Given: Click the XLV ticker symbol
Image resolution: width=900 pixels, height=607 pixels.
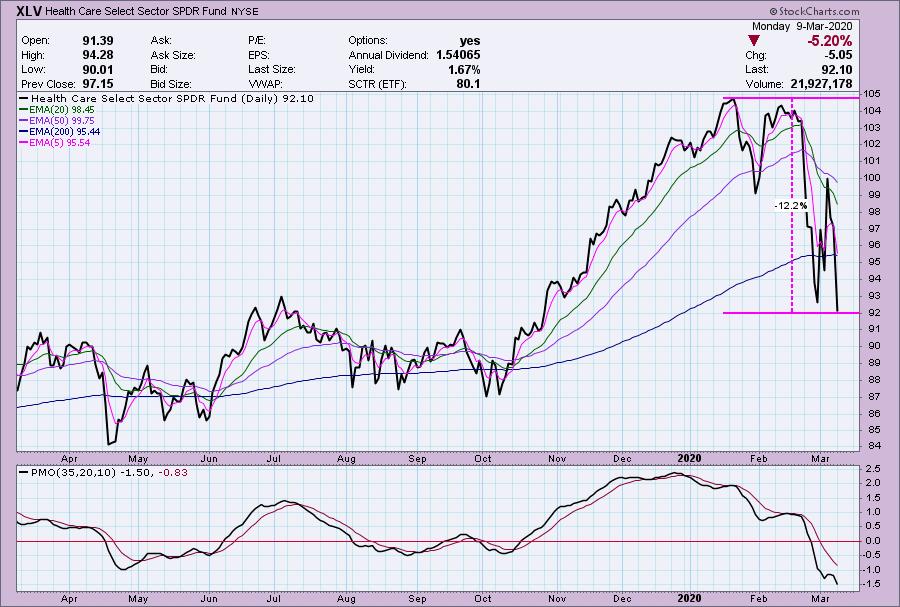Looking at the screenshot, I should [29, 10].
